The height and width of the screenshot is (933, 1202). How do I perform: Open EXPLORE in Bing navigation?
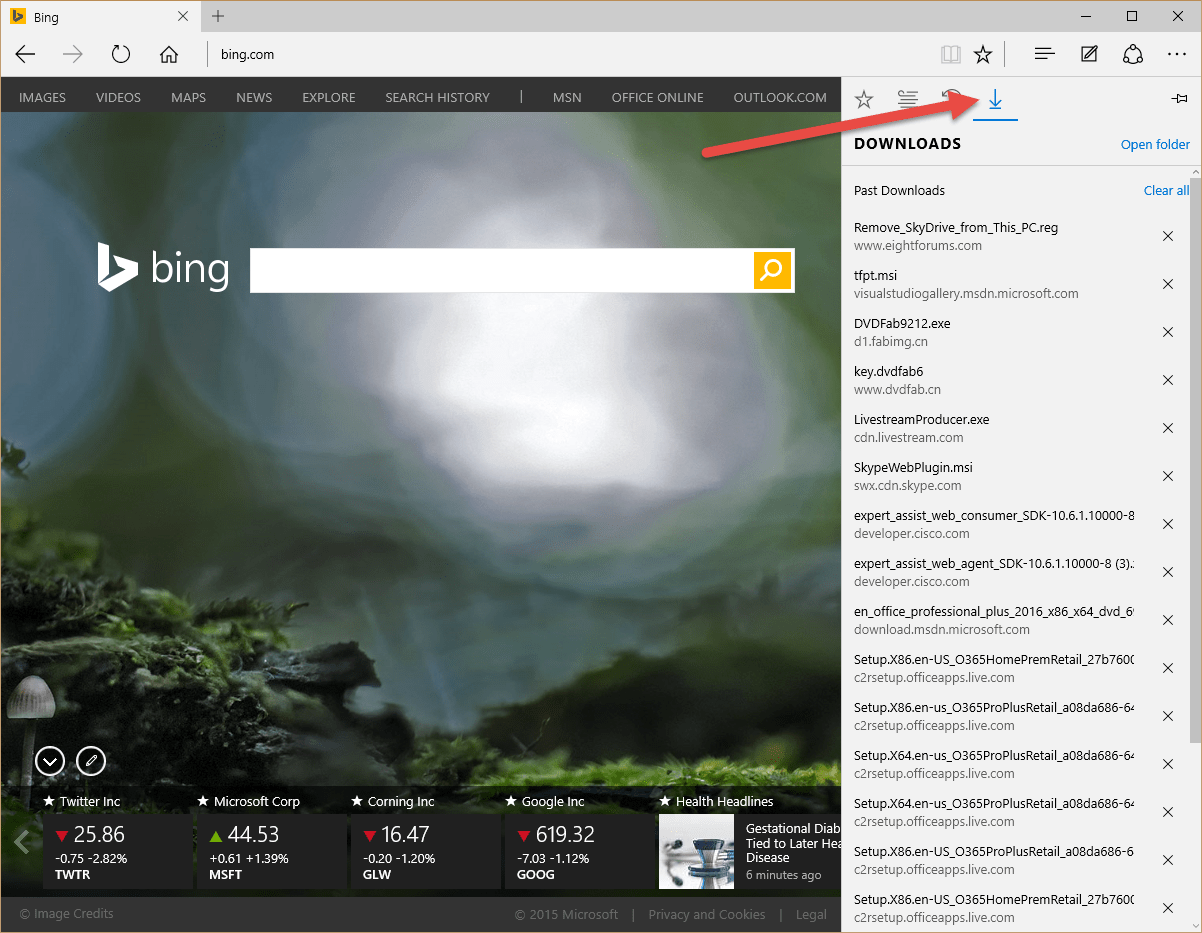point(329,97)
